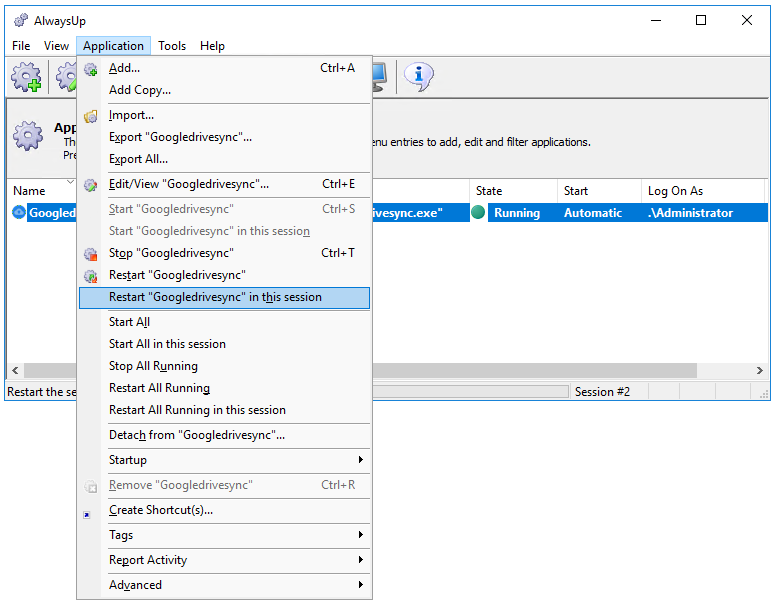Choose Start All menu entry
Image resolution: width=775 pixels, height=603 pixels.
(224, 322)
